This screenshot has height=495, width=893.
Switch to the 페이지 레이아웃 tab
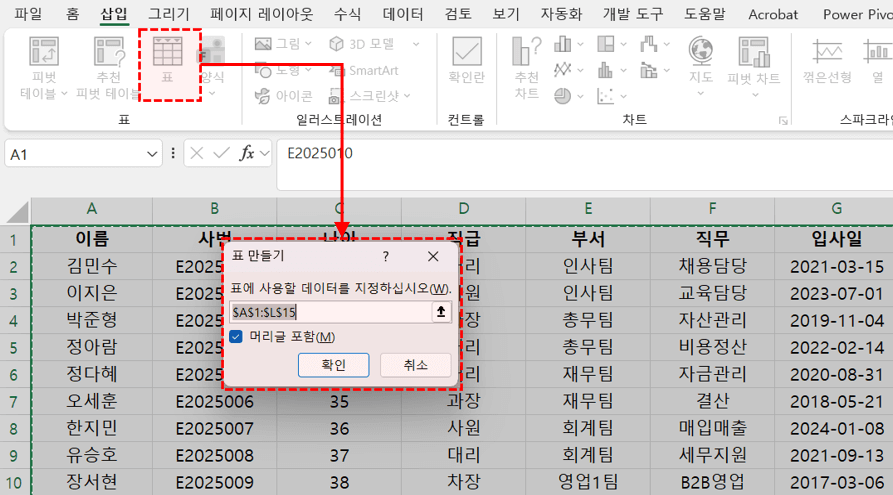pos(261,14)
